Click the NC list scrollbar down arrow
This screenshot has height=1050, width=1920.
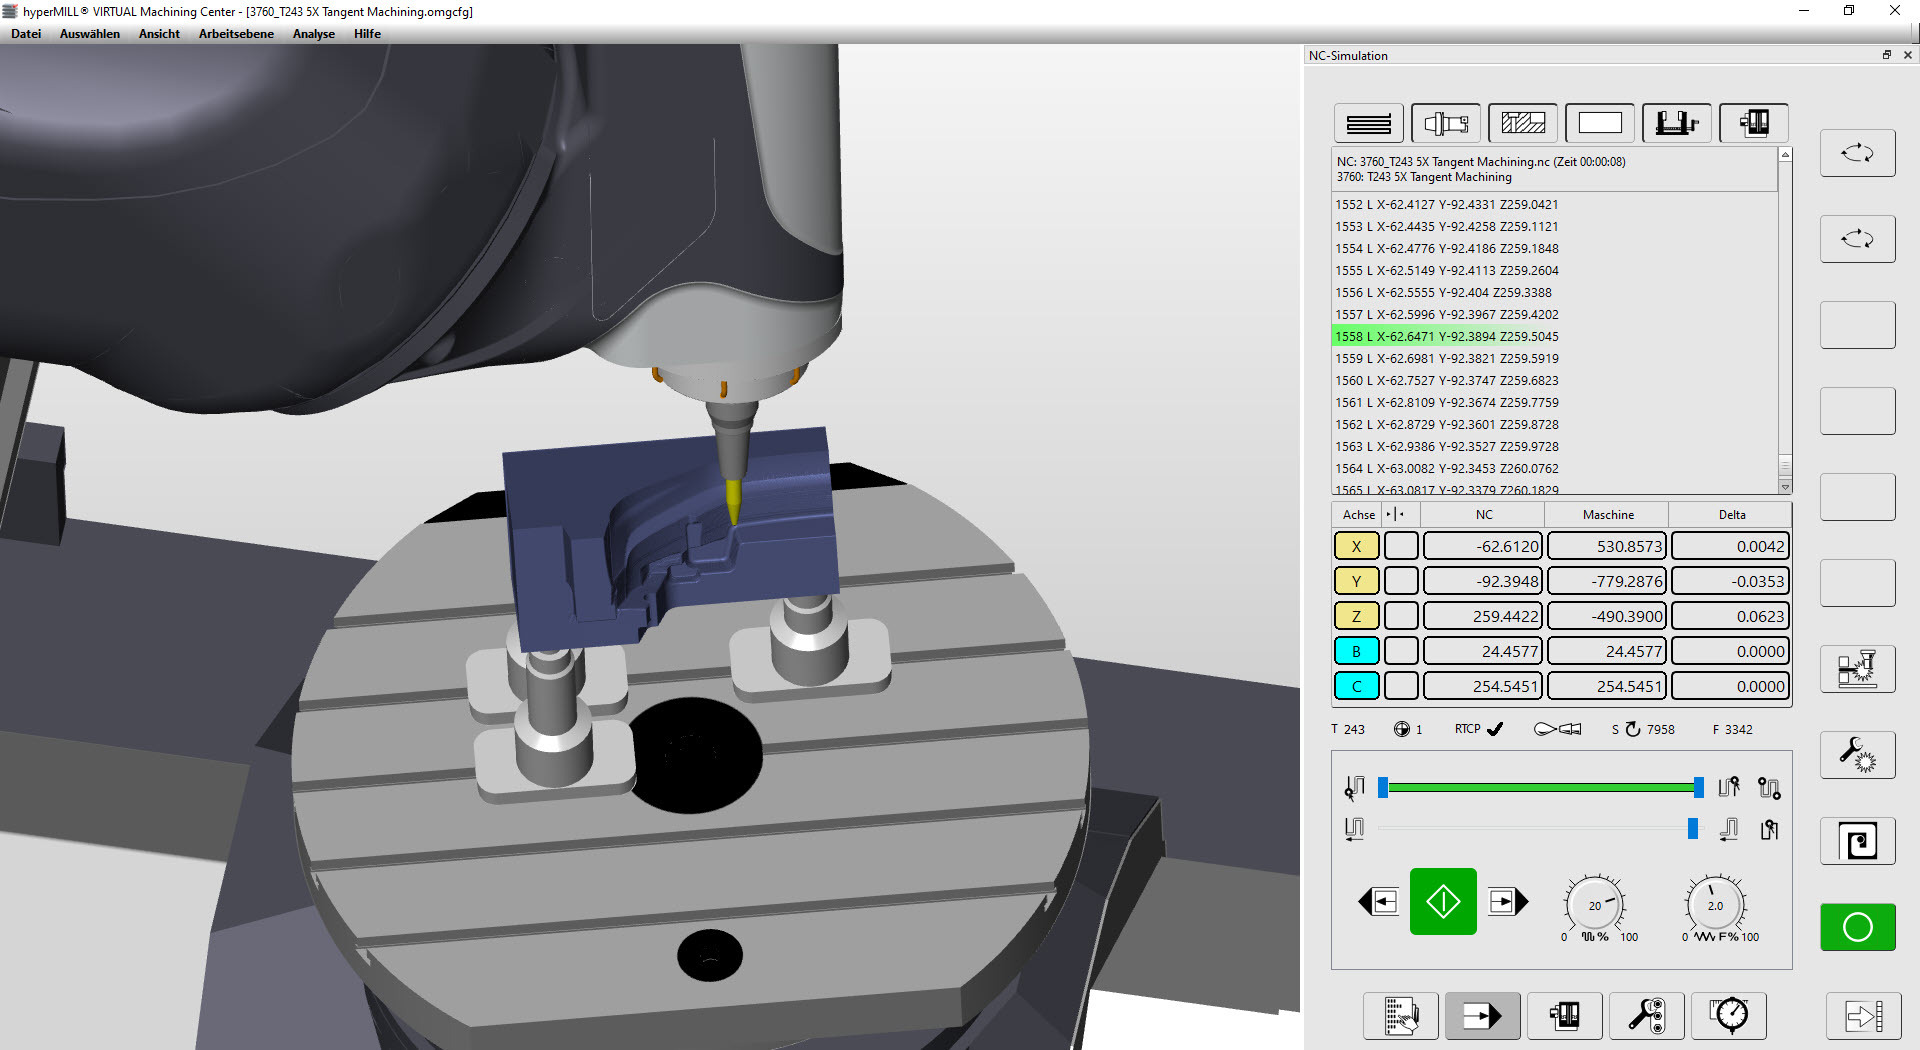(x=1785, y=487)
